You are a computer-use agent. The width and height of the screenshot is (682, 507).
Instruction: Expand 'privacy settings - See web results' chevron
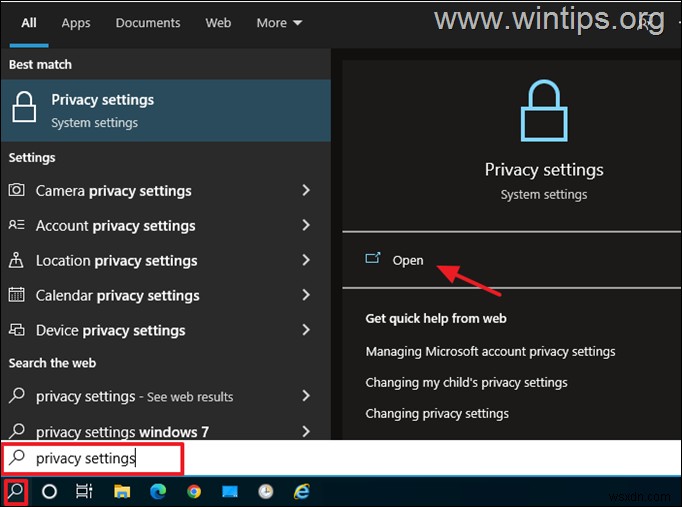(306, 396)
